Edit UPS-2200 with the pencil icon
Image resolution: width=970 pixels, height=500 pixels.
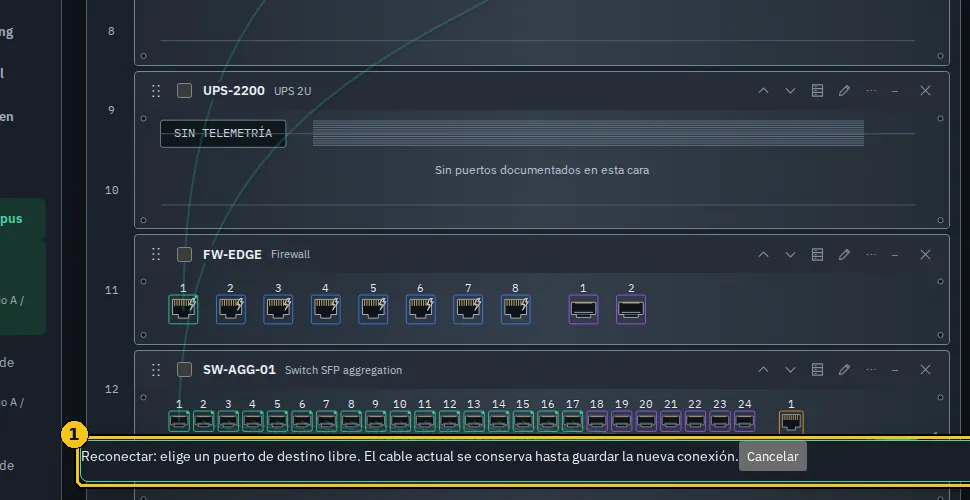[x=844, y=91]
